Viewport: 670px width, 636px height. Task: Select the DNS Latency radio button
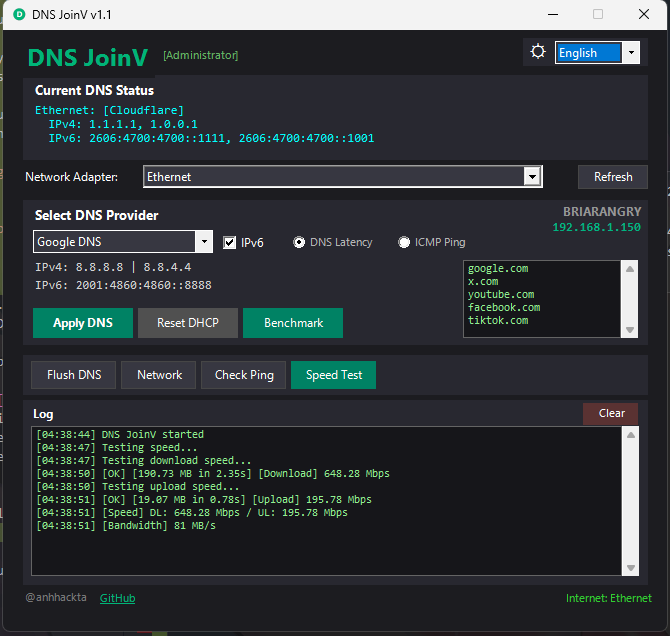click(x=299, y=242)
